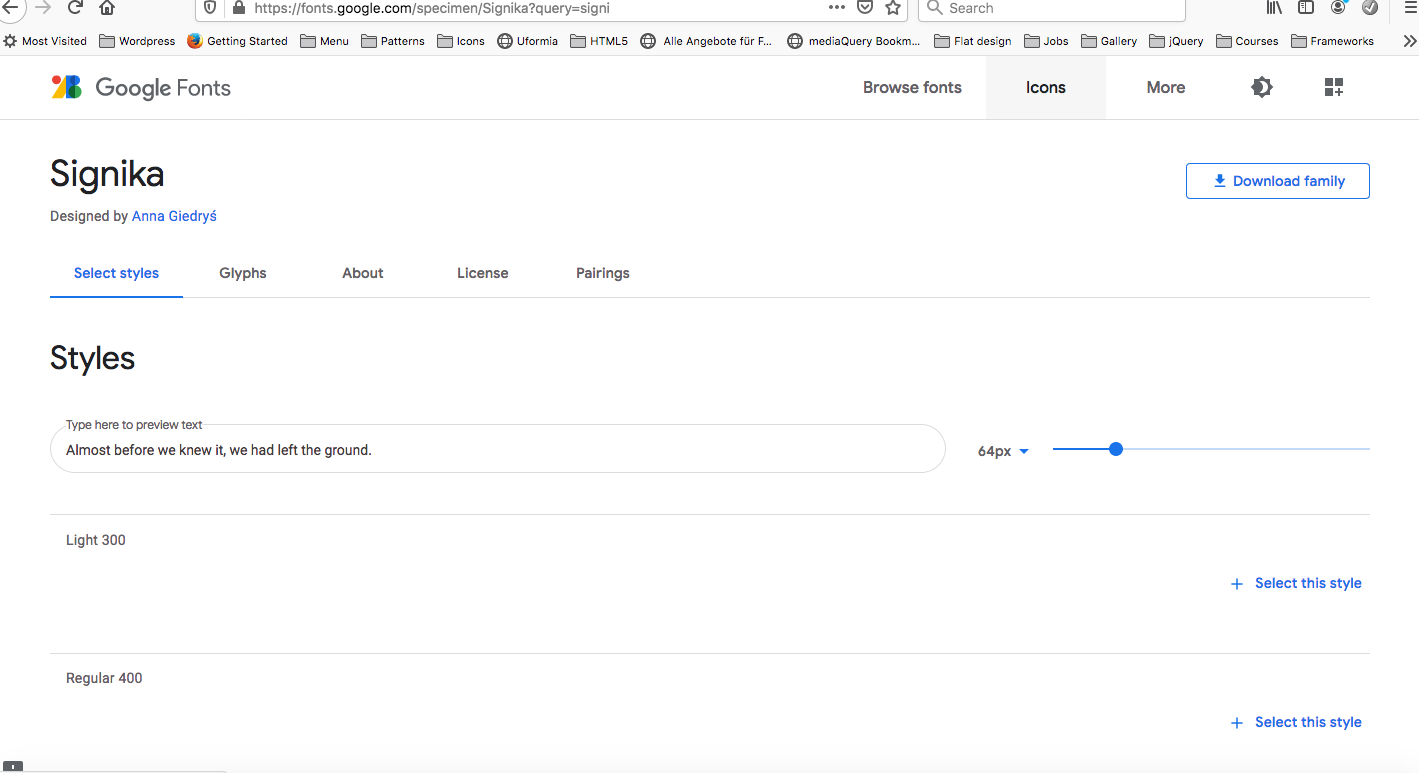Open designer Anna Giedryś link
This screenshot has height=773, width=1419.
[174, 216]
